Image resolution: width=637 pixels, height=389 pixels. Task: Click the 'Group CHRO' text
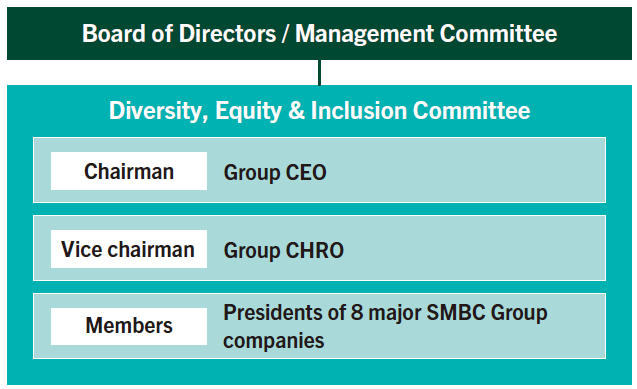coord(284,250)
